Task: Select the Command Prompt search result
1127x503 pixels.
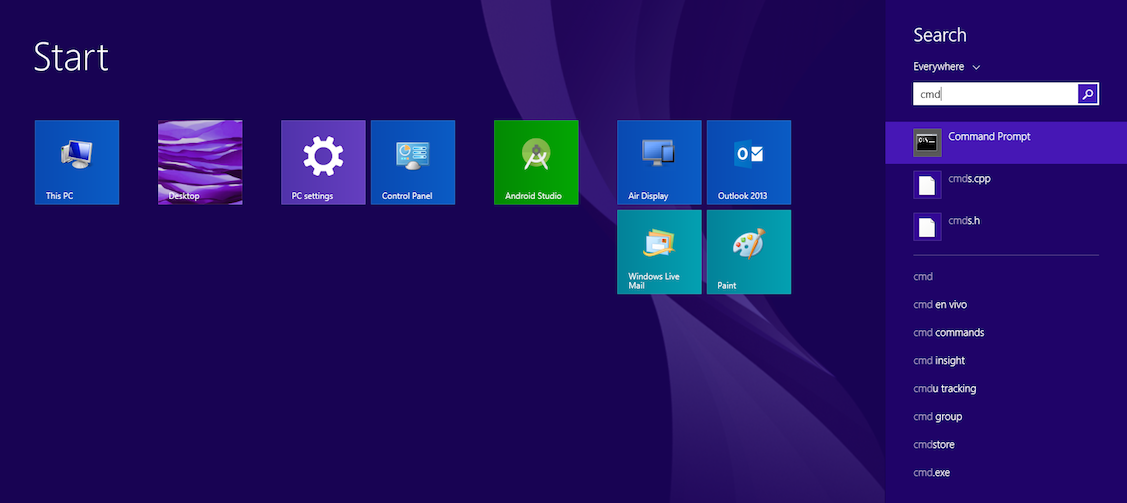Action: point(1005,142)
